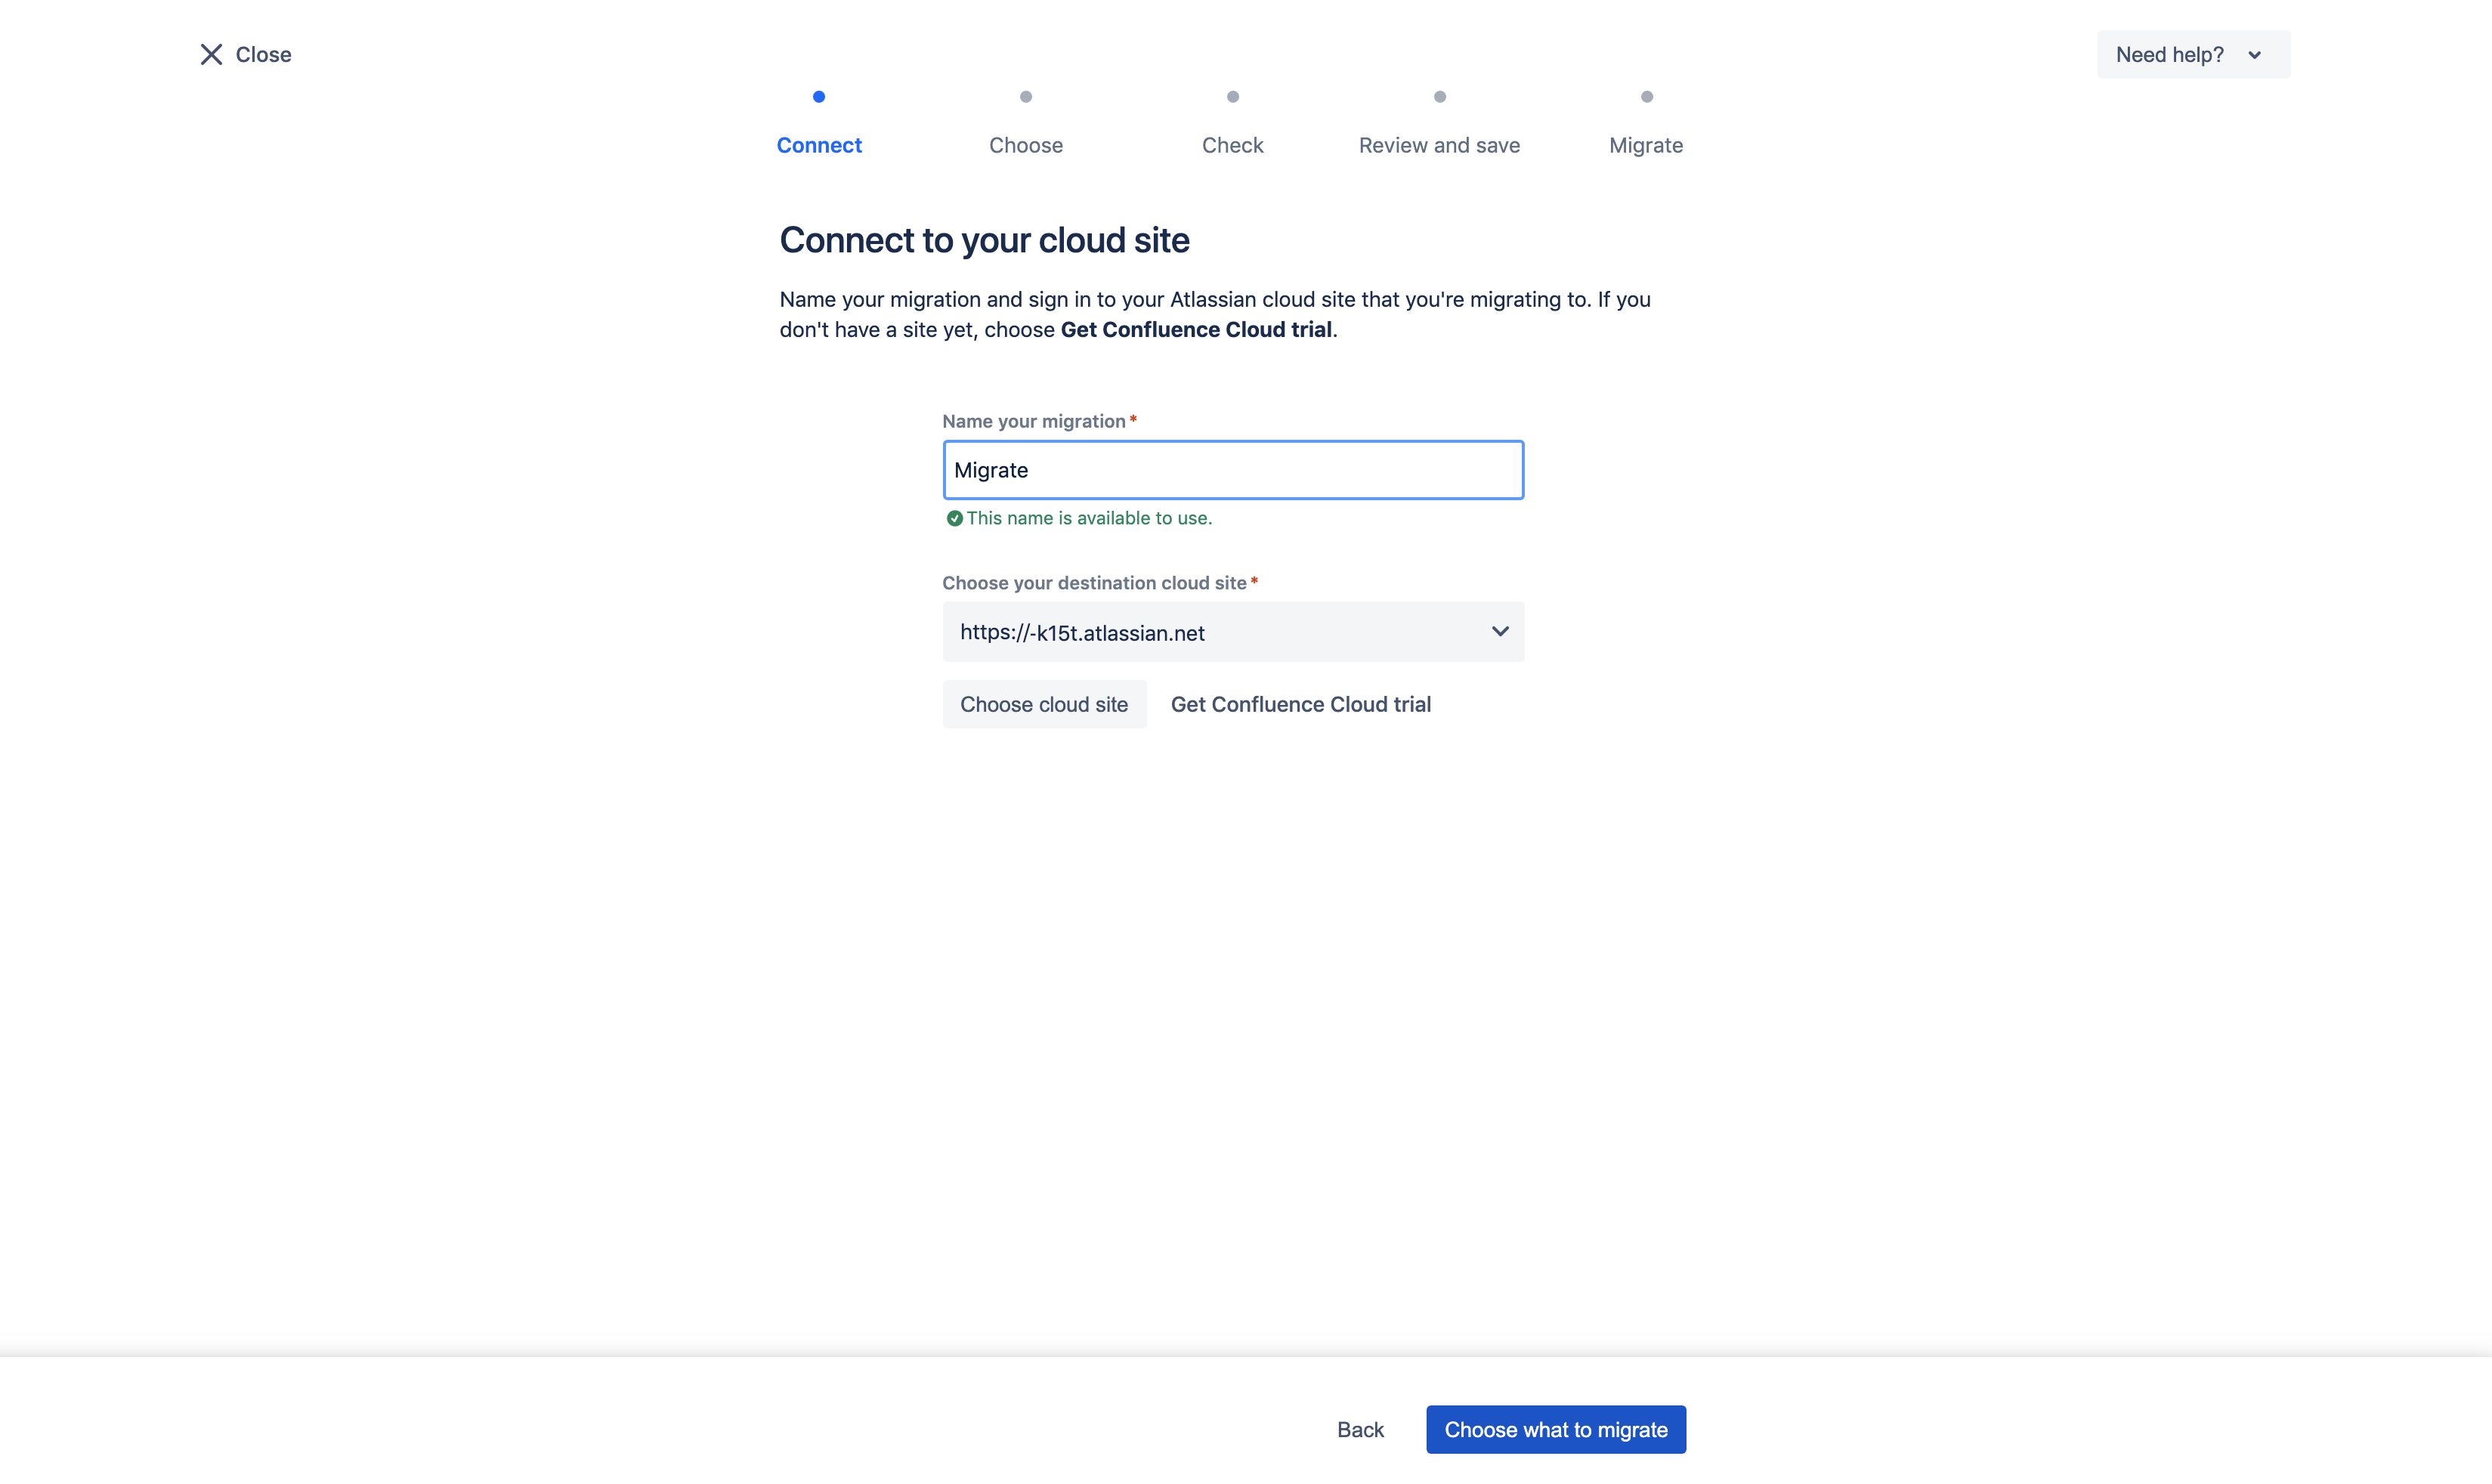
Task: Select the Migrate step label
Action: click(x=1646, y=146)
